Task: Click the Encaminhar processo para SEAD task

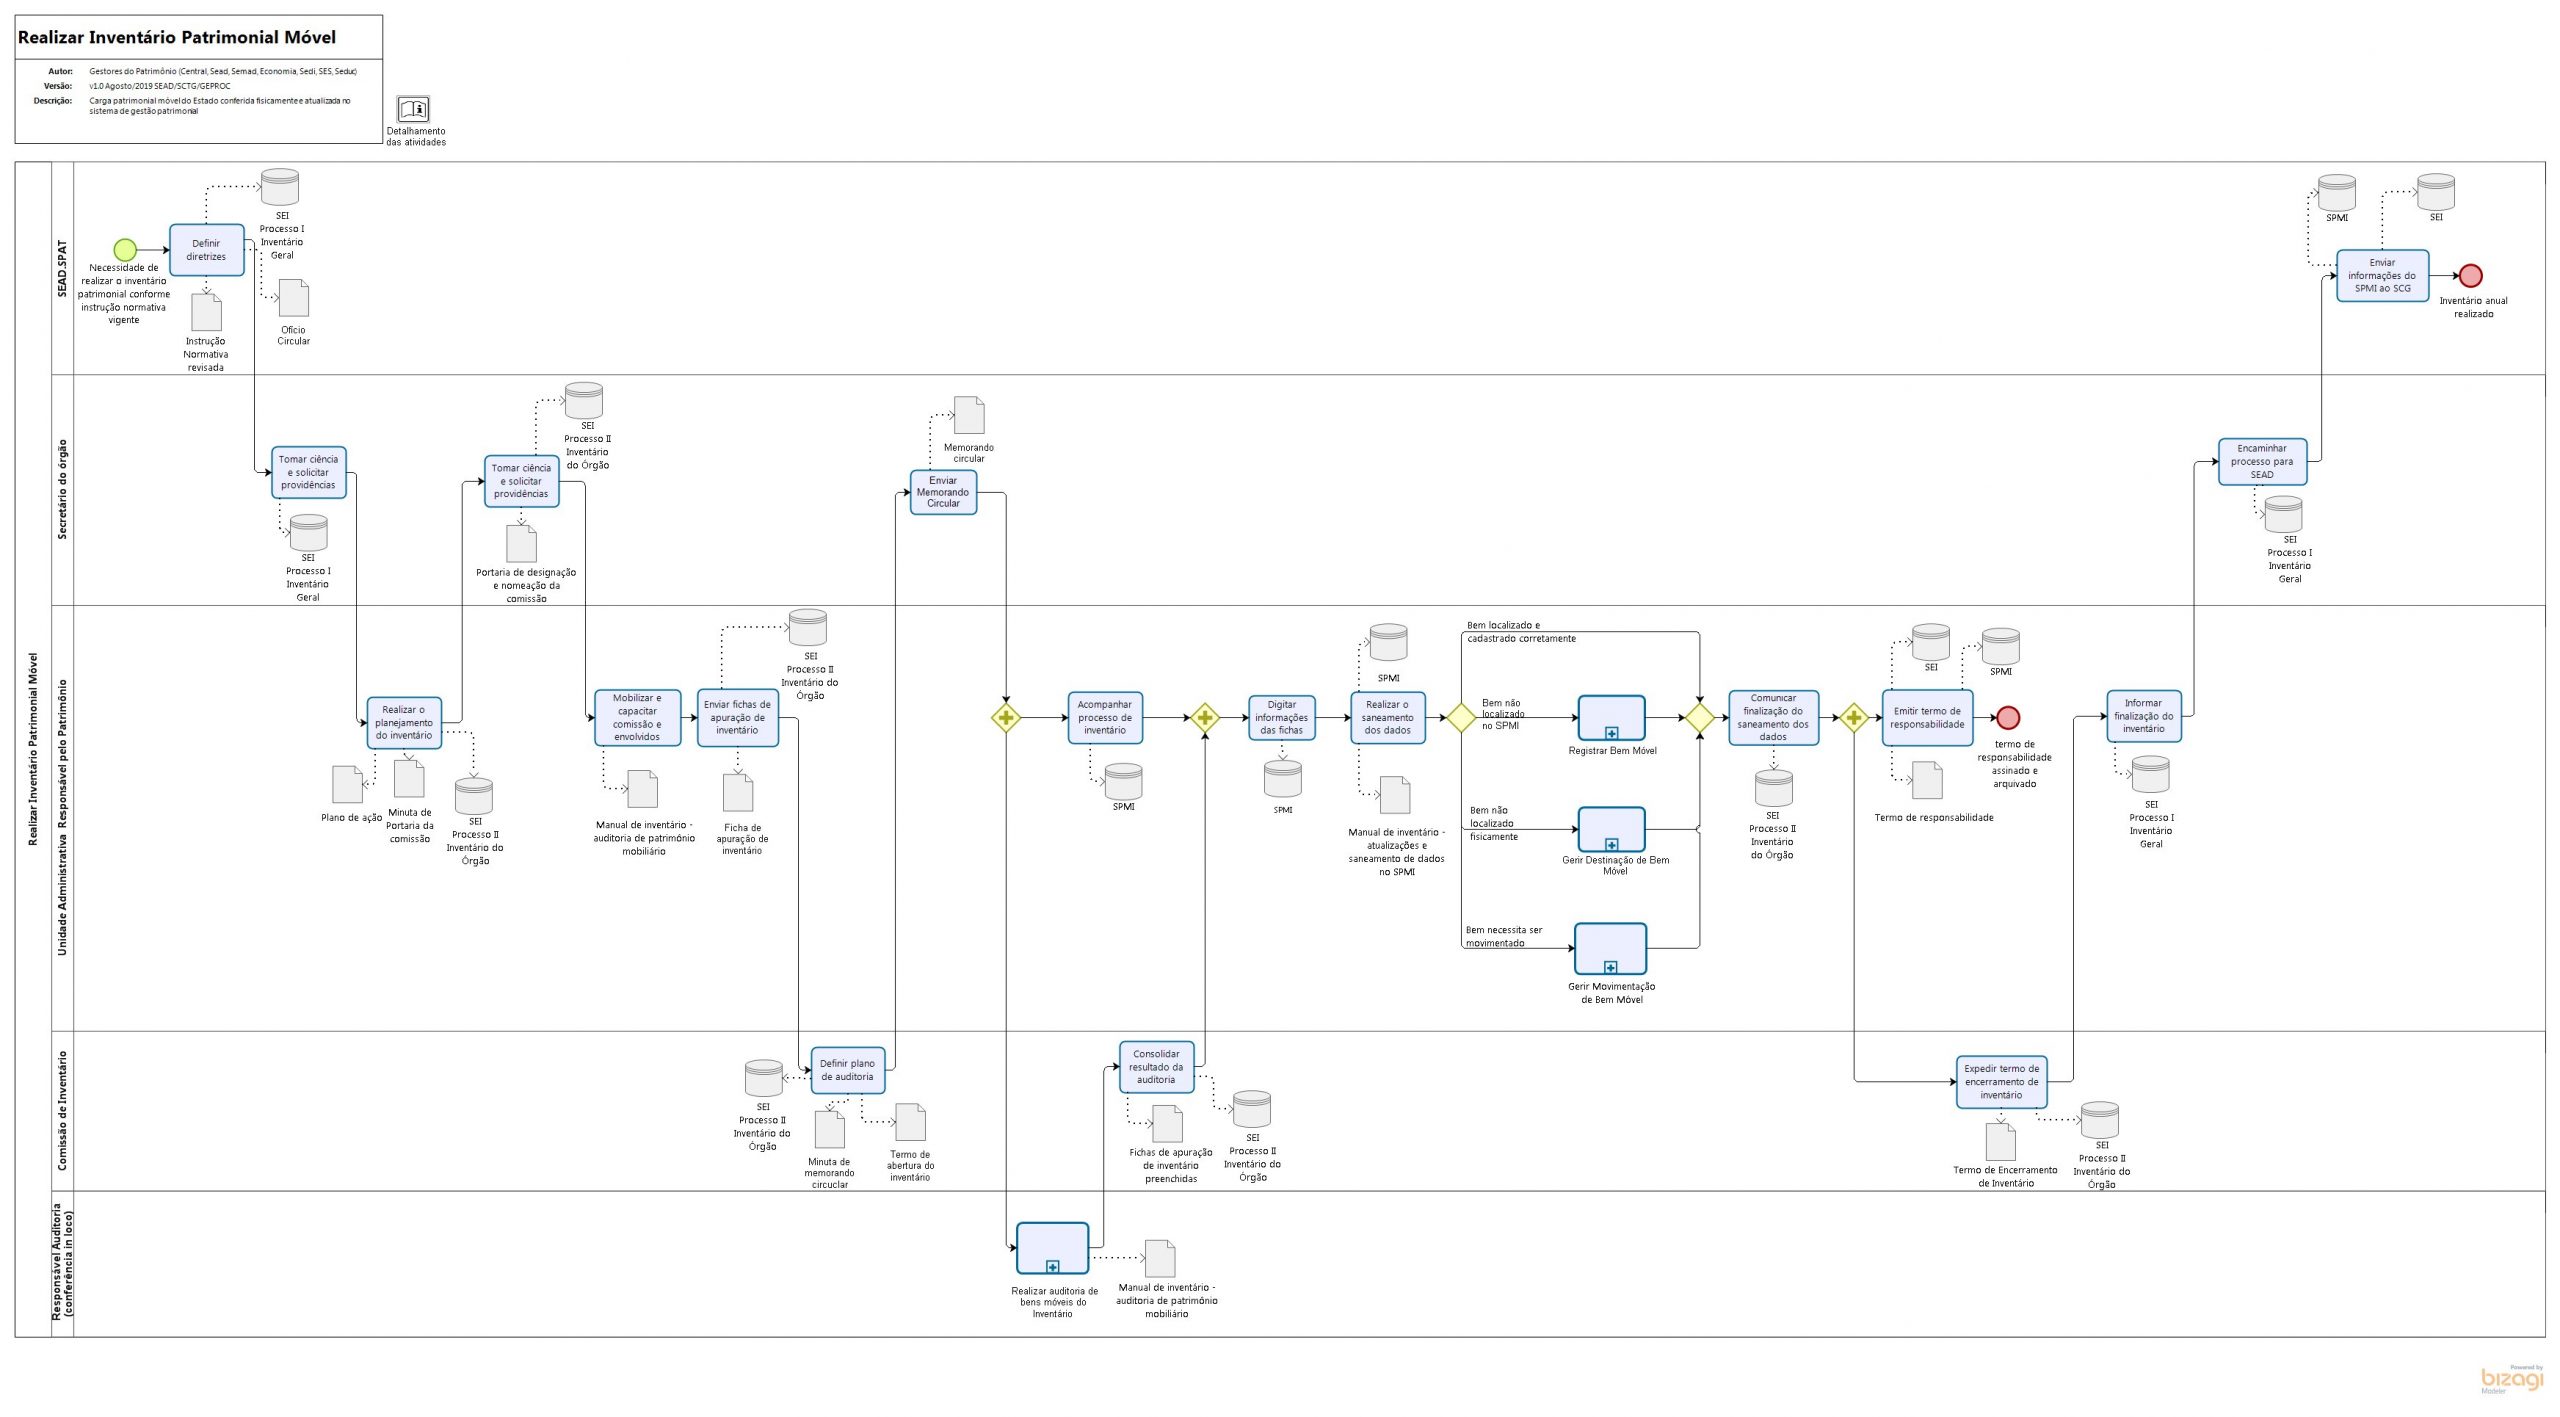Action: pos(2262,462)
